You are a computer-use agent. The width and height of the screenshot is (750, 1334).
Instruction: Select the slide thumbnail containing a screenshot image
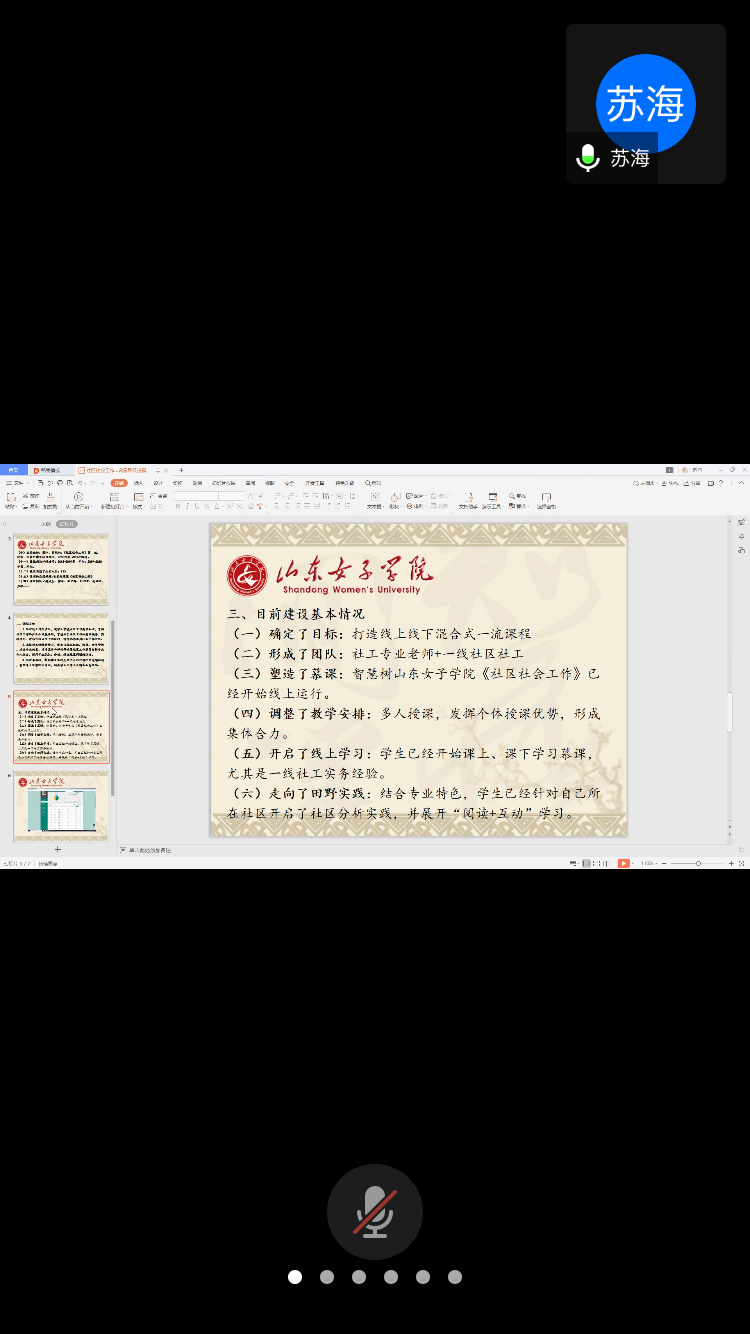[x=61, y=806]
